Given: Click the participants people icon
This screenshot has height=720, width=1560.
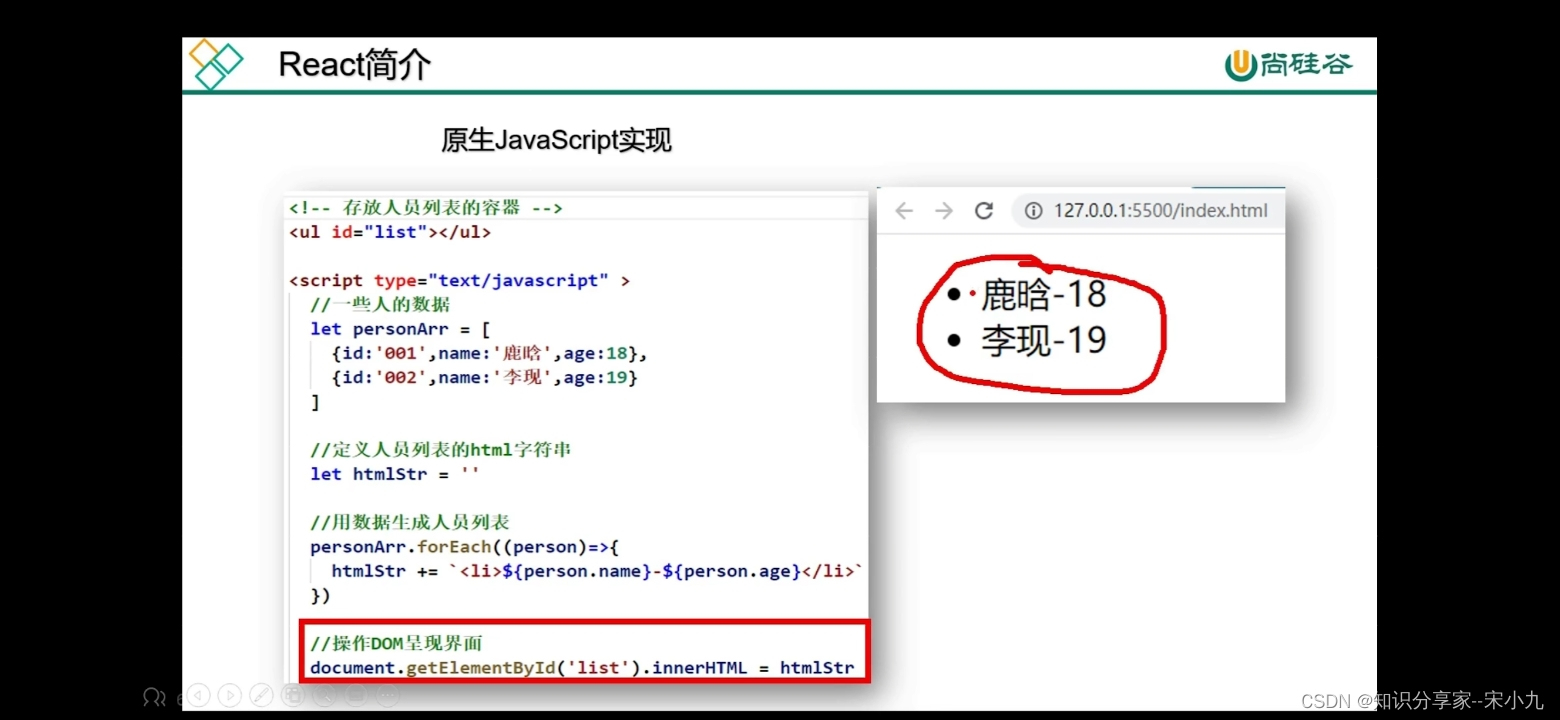Looking at the screenshot, I should 154,696.
